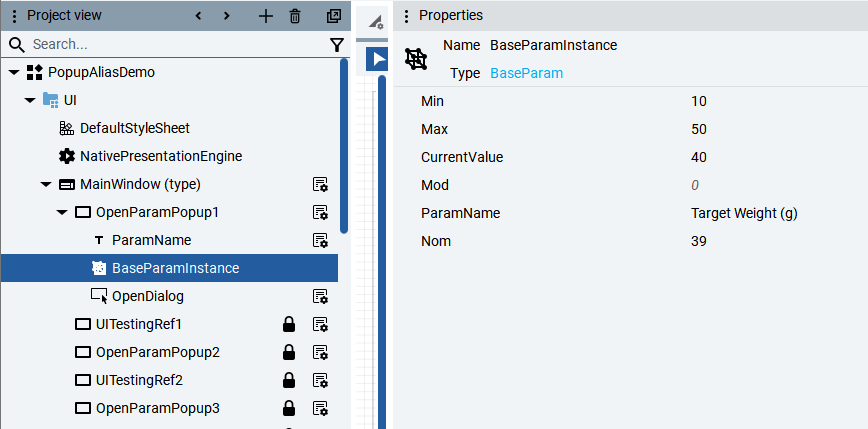Image resolution: width=868 pixels, height=429 pixels.
Task: Open the BaseParam type link
Action: (526, 73)
